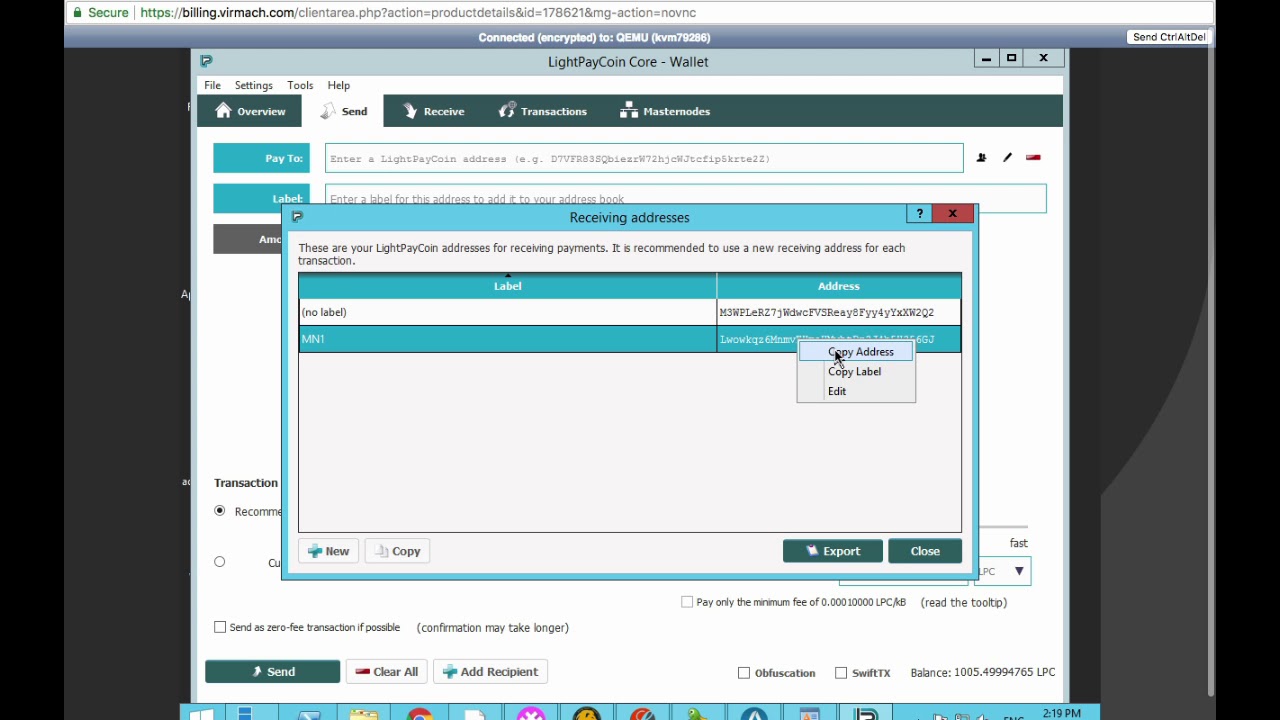Choose Copy Label from the context menu
The image size is (1280, 720).
[x=856, y=372]
